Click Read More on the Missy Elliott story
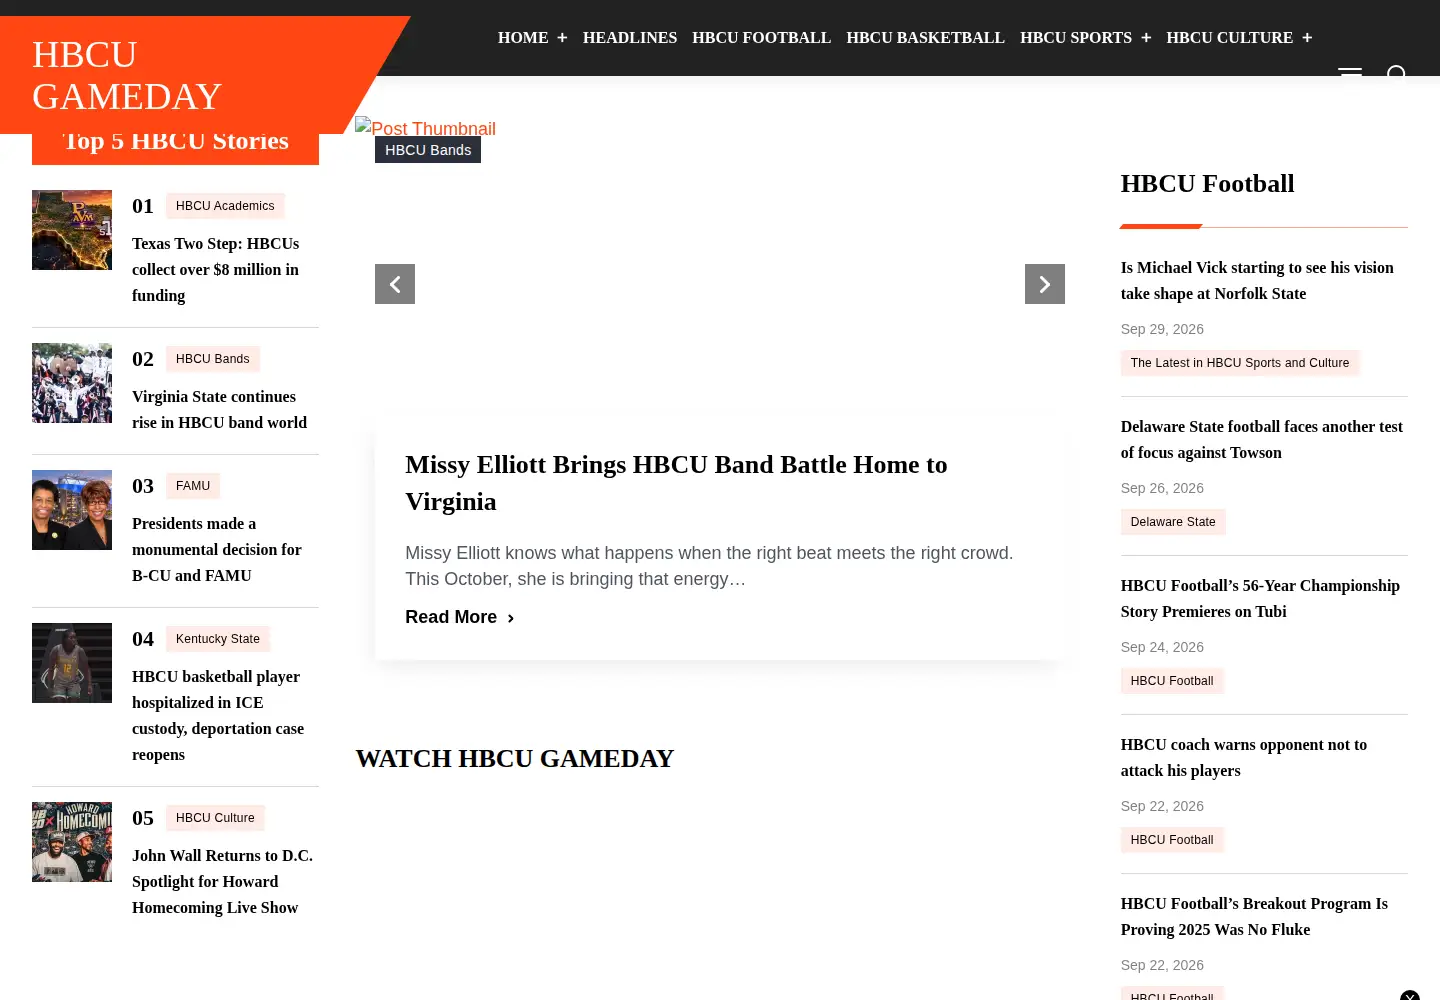The height and width of the screenshot is (1000, 1440). tap(460, 617)
